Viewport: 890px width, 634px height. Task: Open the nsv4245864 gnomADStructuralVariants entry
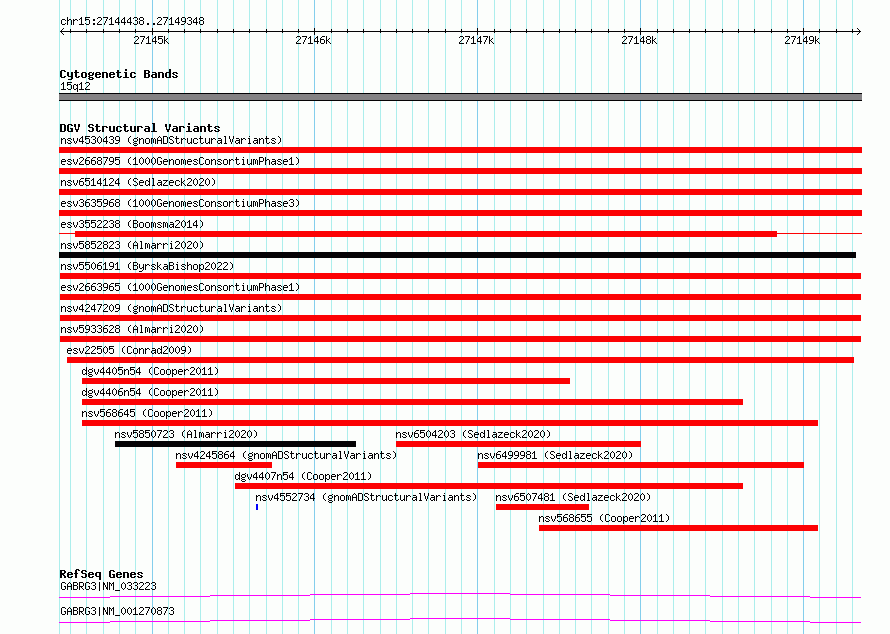pyautogui.click(x=286, y=455)
